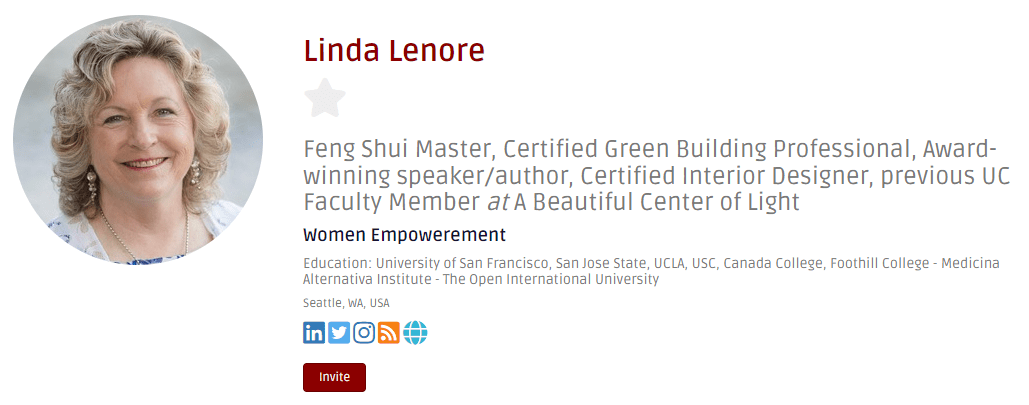Click the Seattle, WA, USA location
1029x405 pixels.
point(346,303)
